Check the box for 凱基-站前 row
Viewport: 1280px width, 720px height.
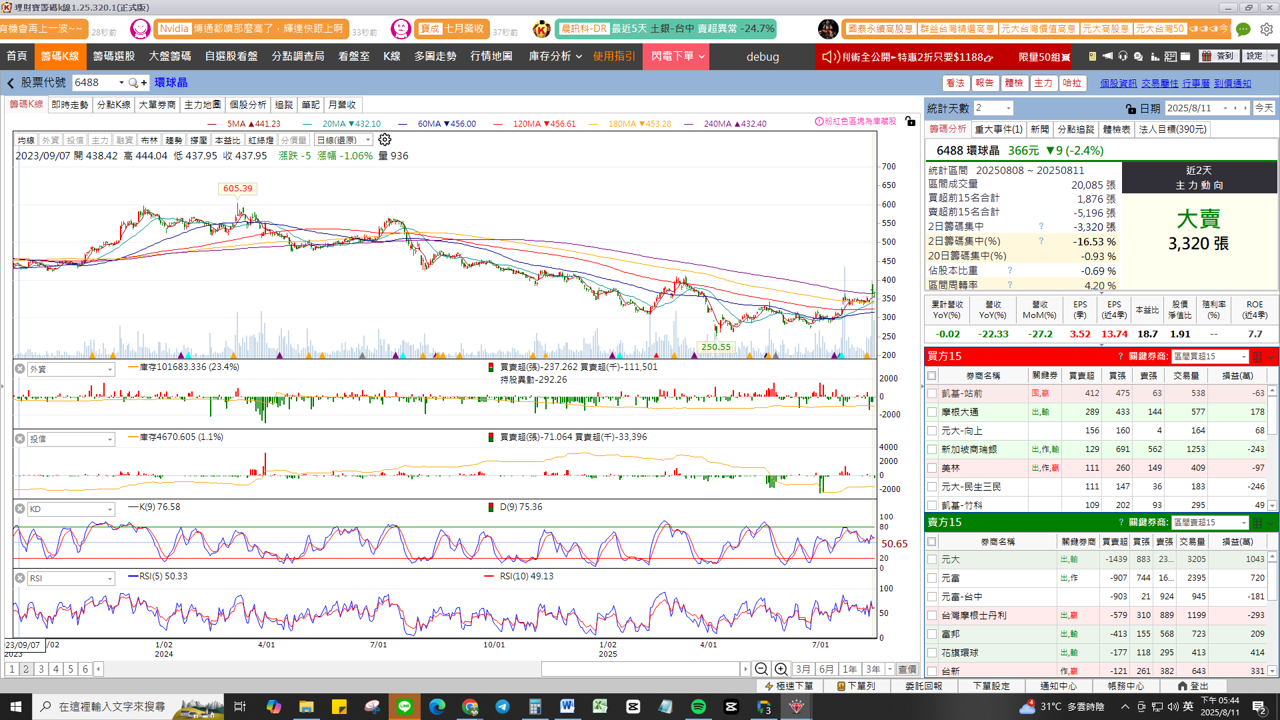pos(932,394)
